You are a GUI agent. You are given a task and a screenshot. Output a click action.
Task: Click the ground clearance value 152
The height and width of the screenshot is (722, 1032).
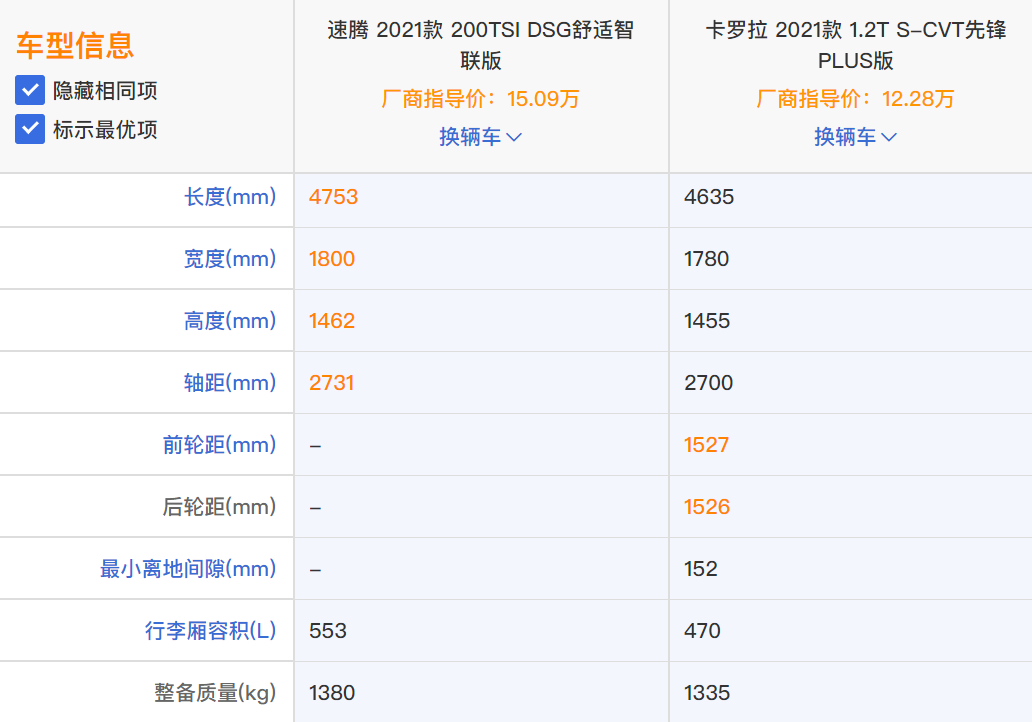[x=700, y=569]
